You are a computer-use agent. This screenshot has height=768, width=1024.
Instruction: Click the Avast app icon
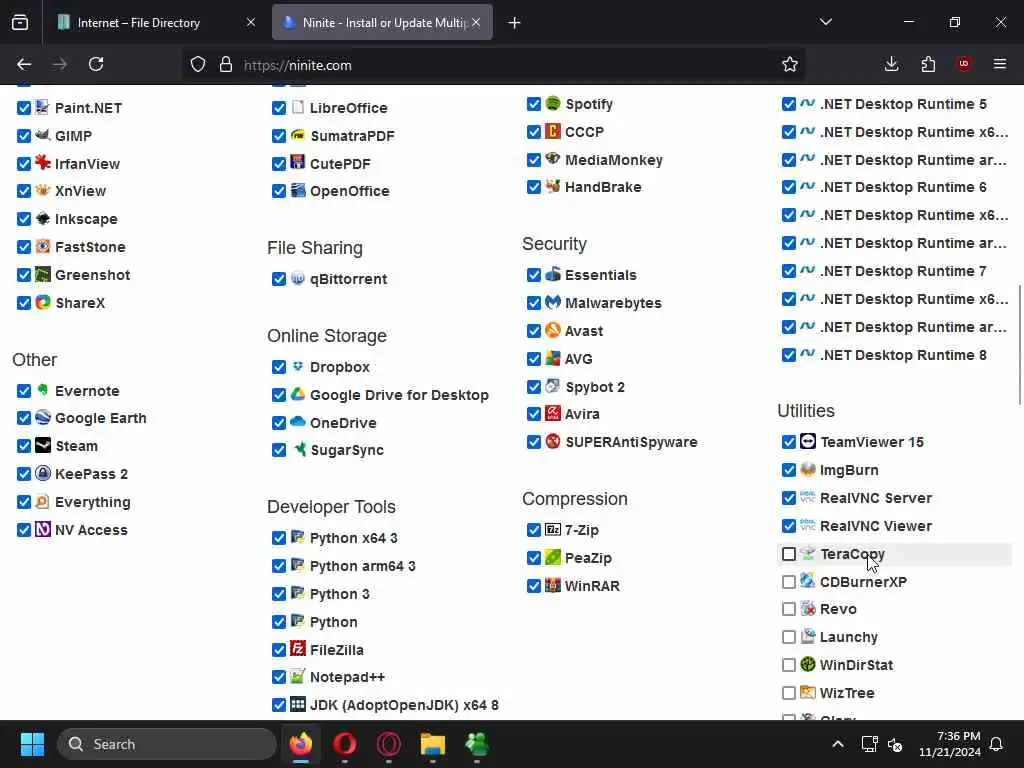[x=552, y=330]
